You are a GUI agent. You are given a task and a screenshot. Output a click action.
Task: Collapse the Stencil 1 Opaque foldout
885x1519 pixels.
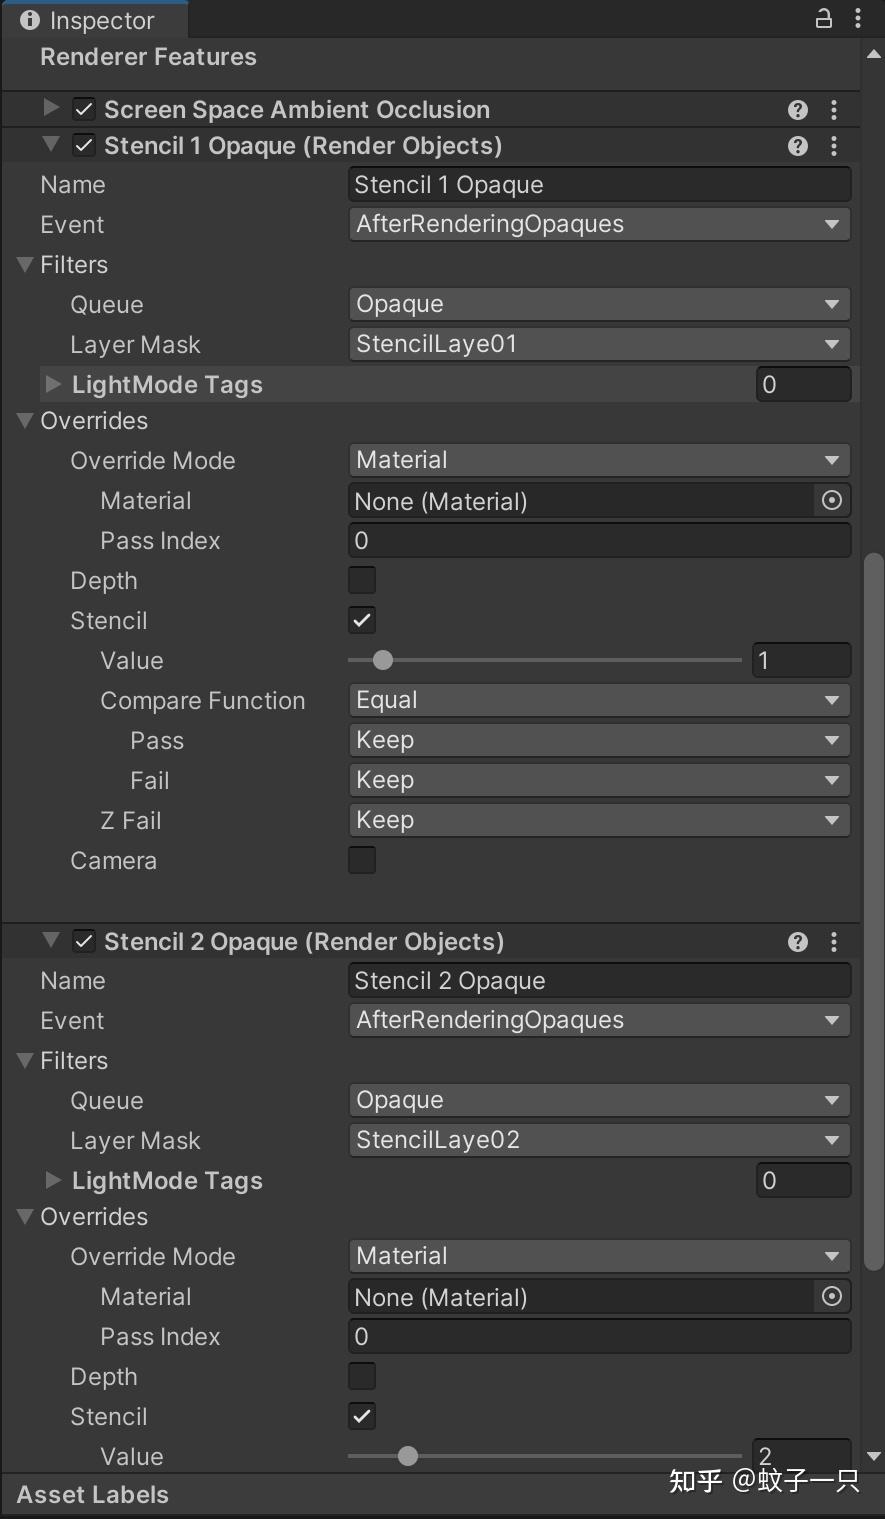50,145
